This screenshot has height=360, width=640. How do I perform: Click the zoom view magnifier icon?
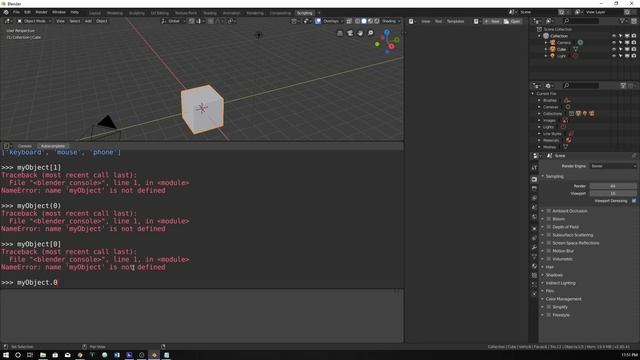pyautogui.click(x=370, y=33)
